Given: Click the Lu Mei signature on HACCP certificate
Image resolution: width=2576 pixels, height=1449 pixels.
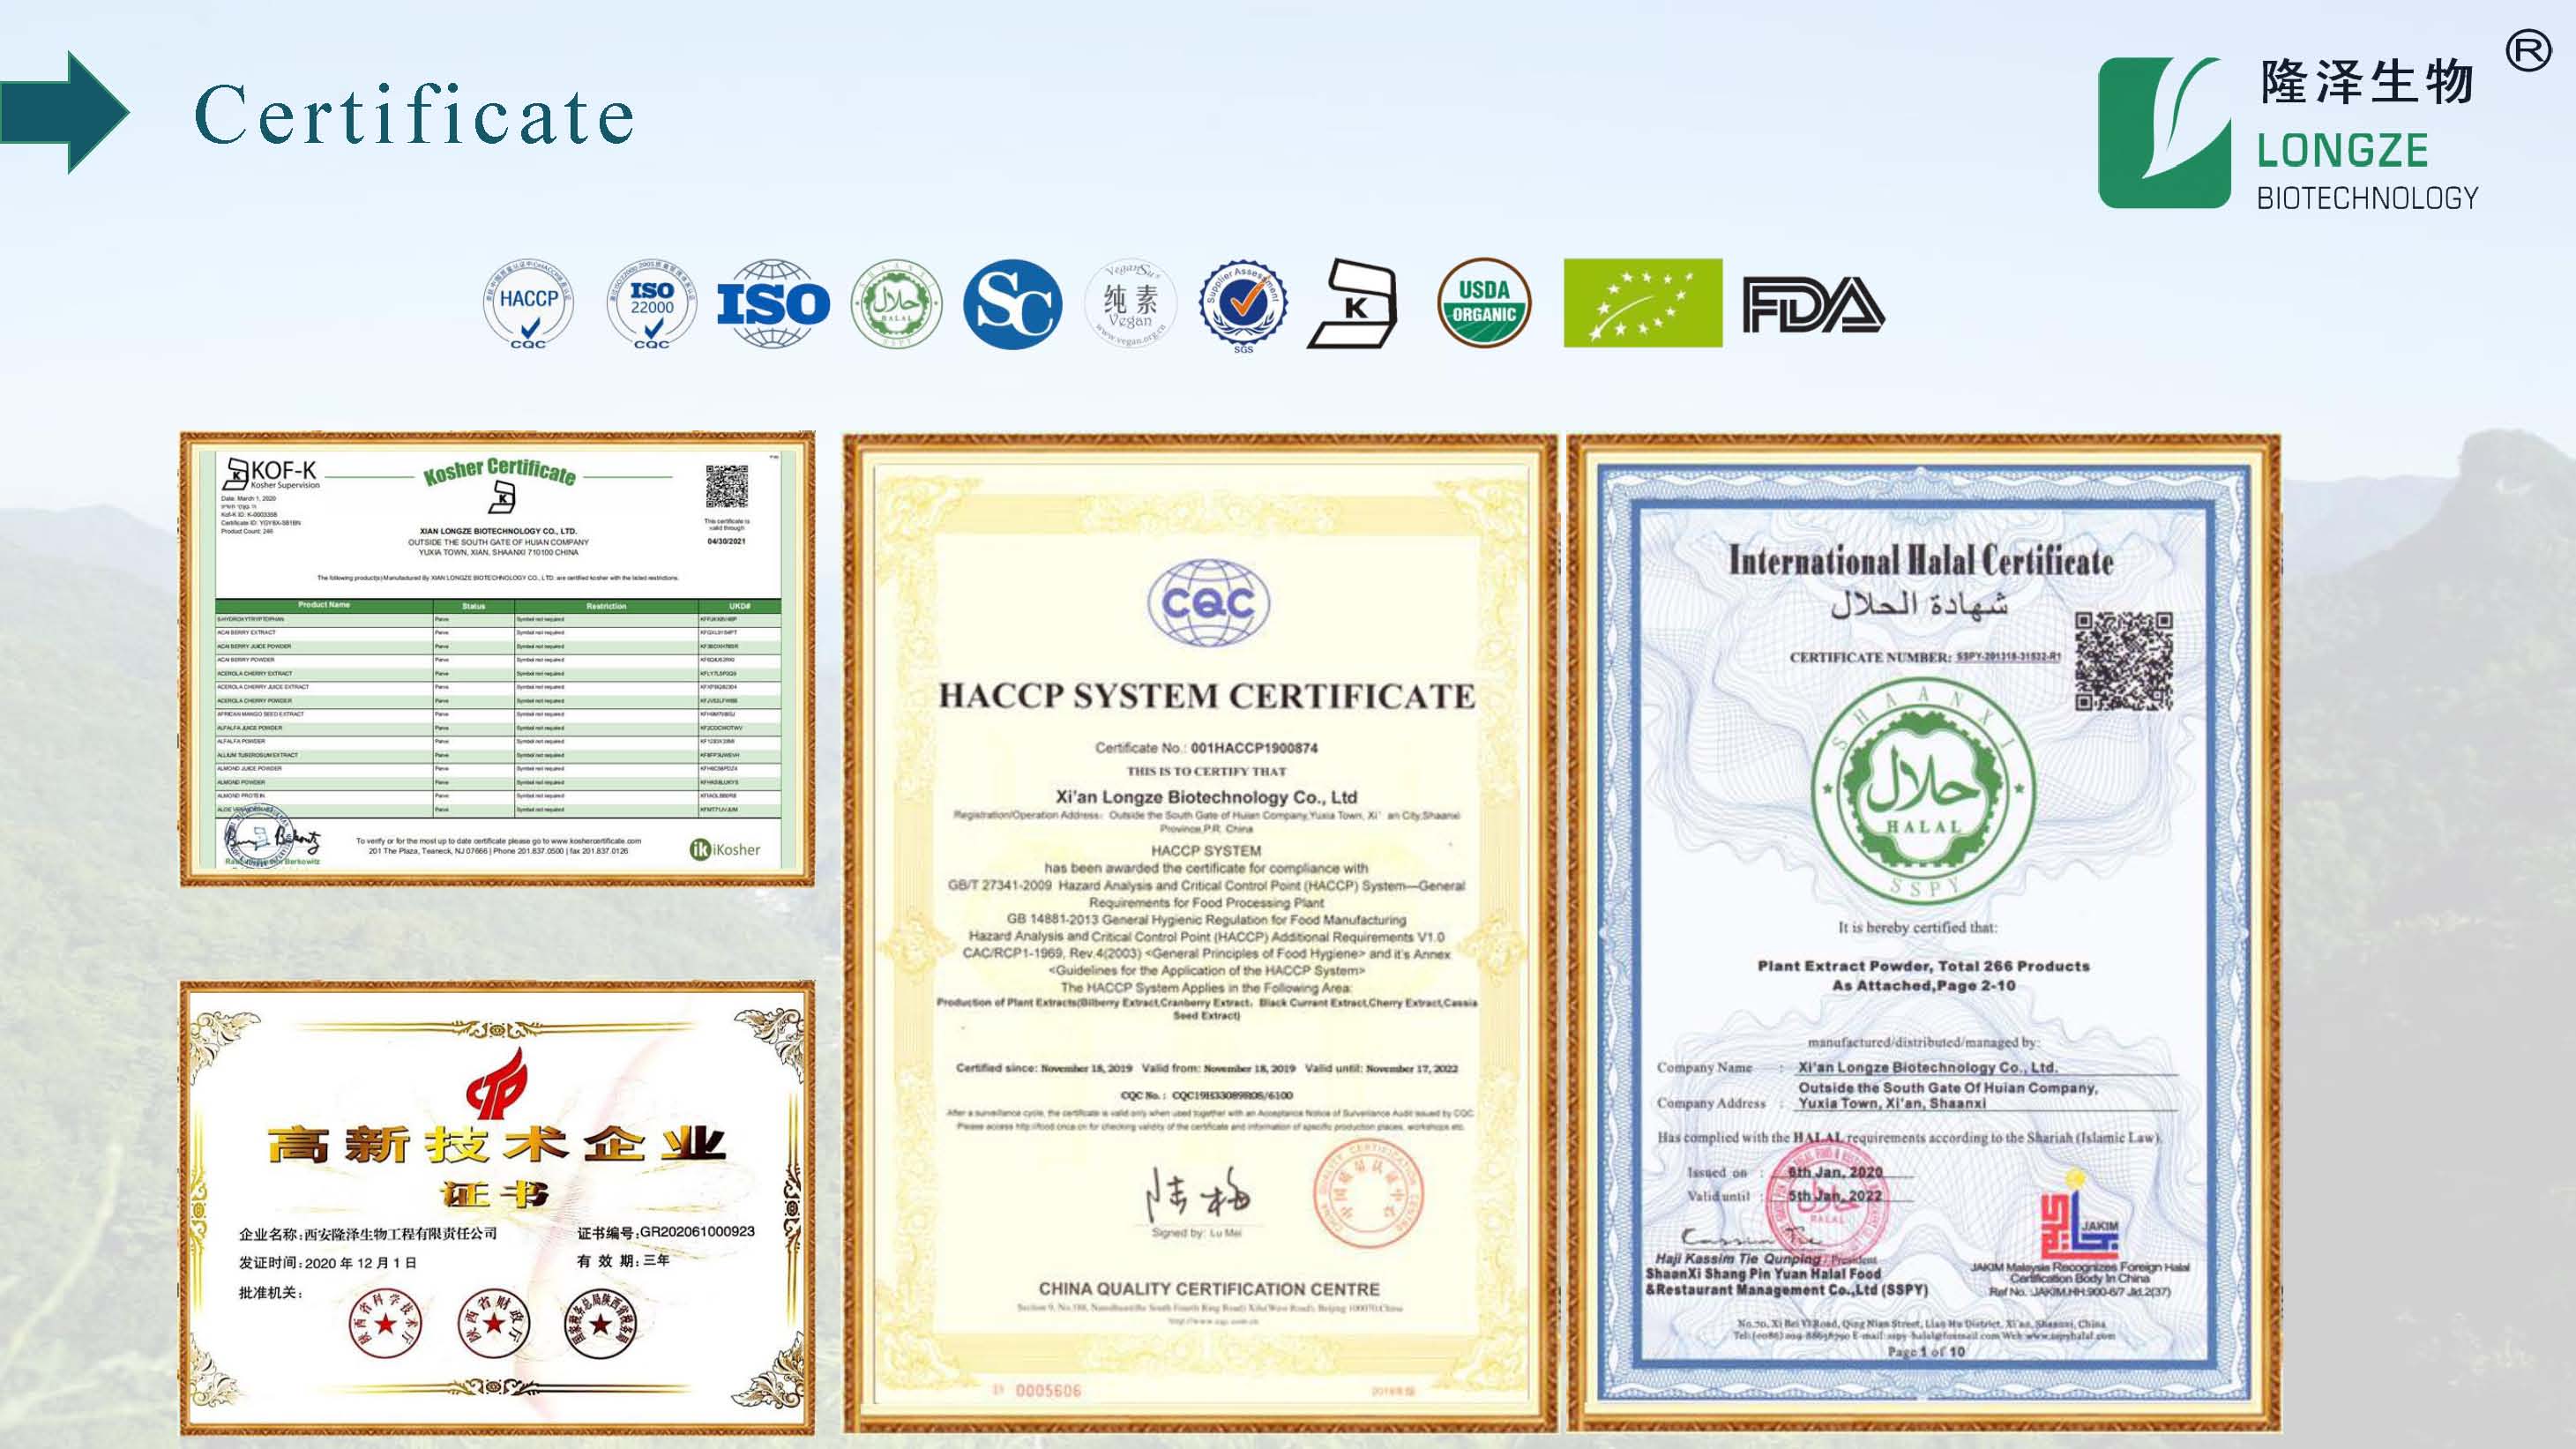Looking at the screenshot, I should click(x=1197, y=1194).
